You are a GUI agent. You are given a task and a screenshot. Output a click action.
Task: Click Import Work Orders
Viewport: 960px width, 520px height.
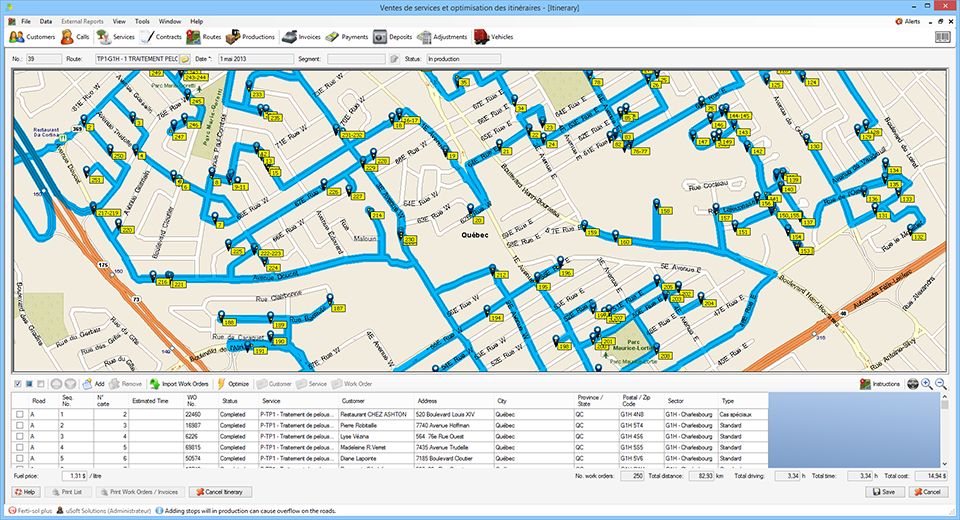(179, 384)
